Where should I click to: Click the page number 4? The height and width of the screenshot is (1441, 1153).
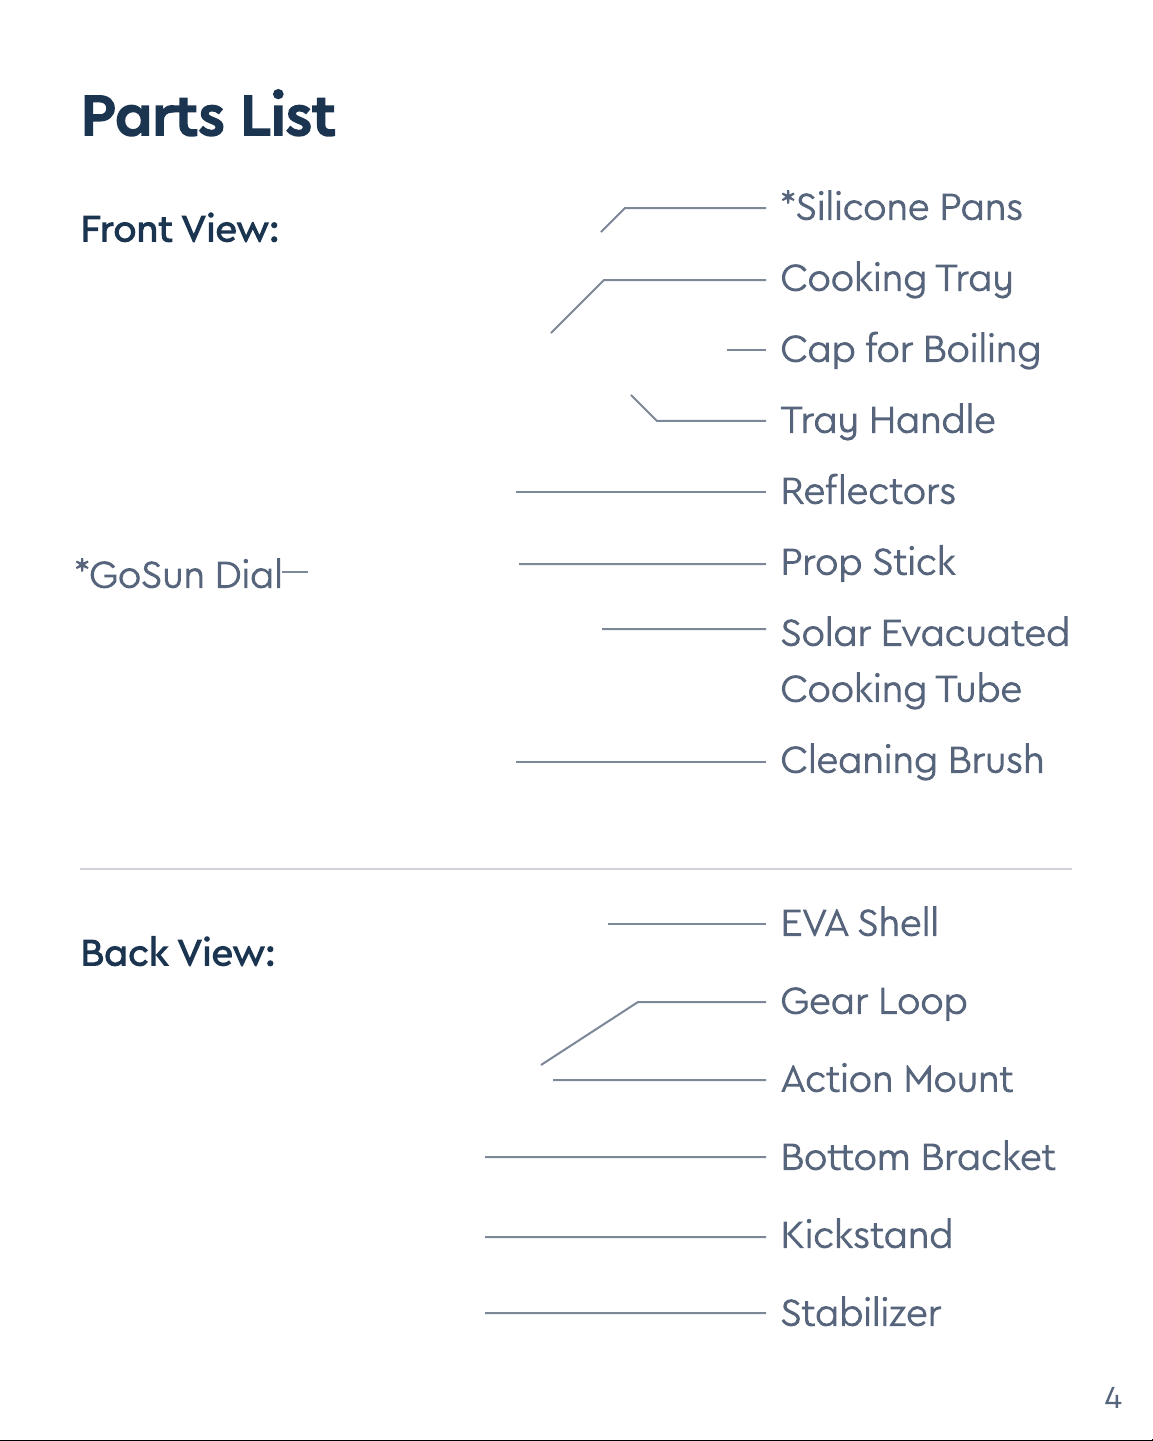pyautogui.click(x=1113, y=1397)
